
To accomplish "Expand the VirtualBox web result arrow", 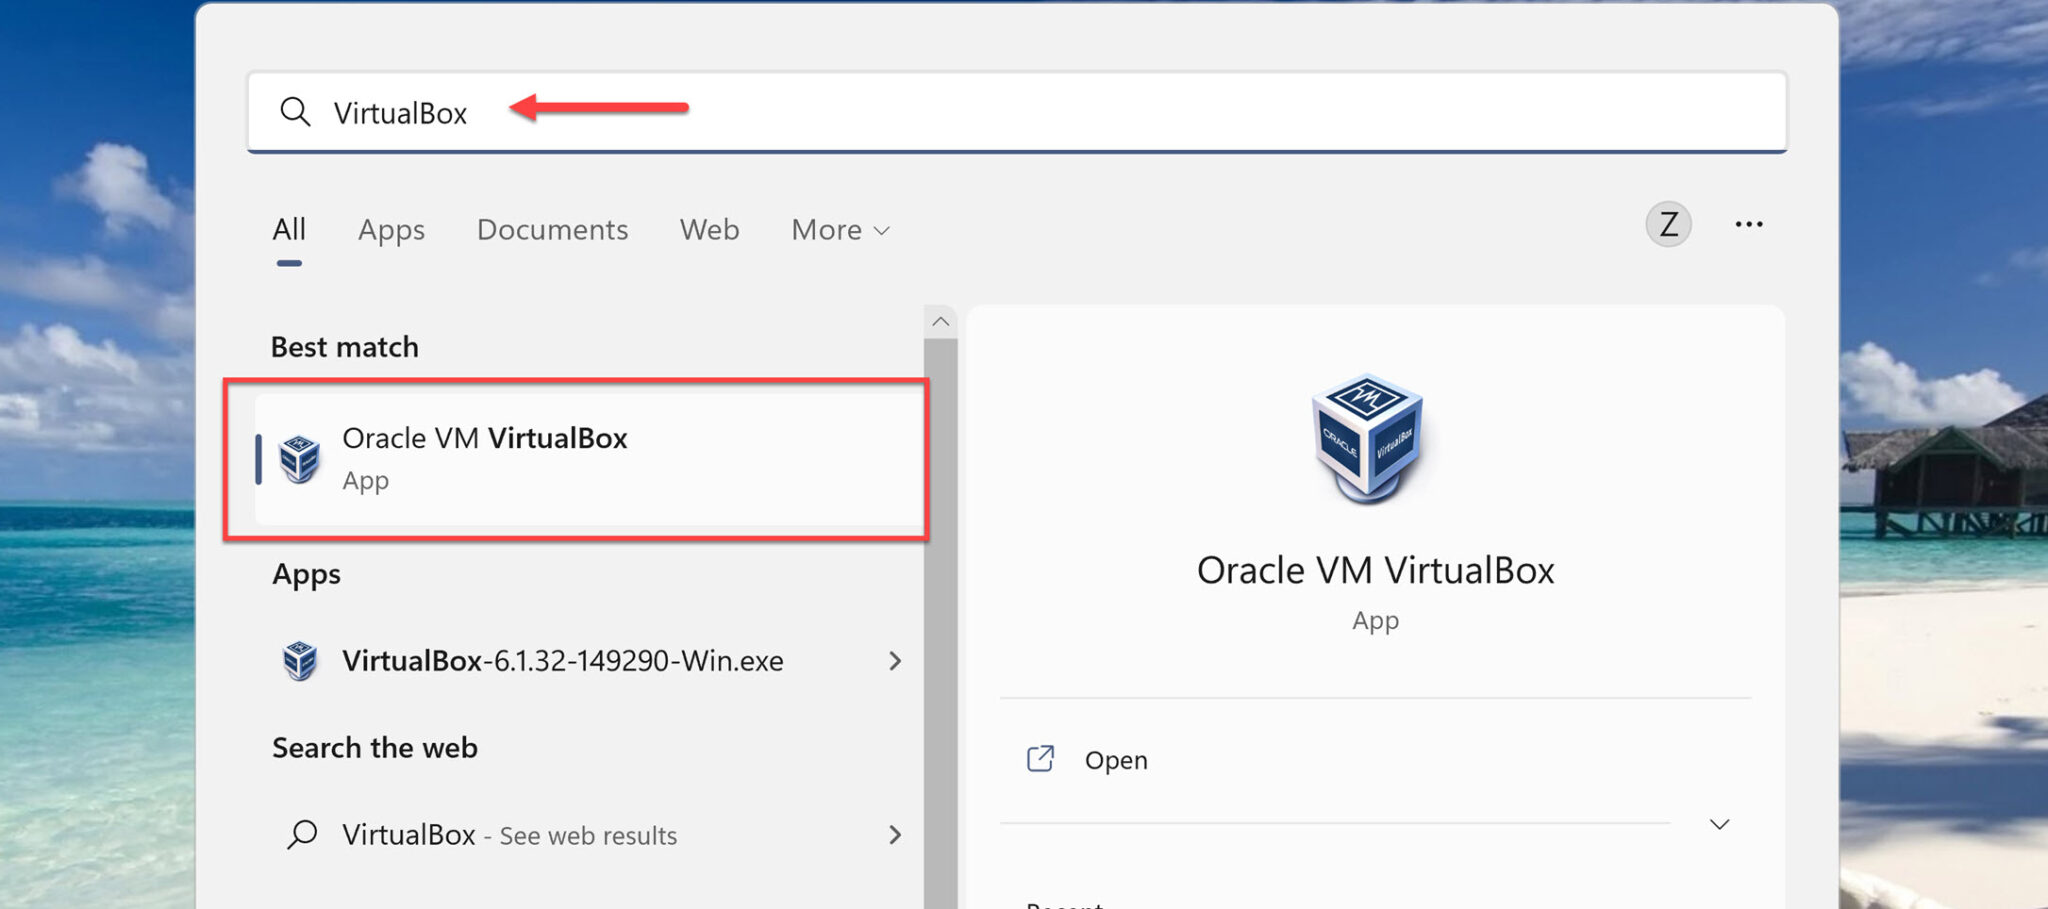I will pos(895,834).
